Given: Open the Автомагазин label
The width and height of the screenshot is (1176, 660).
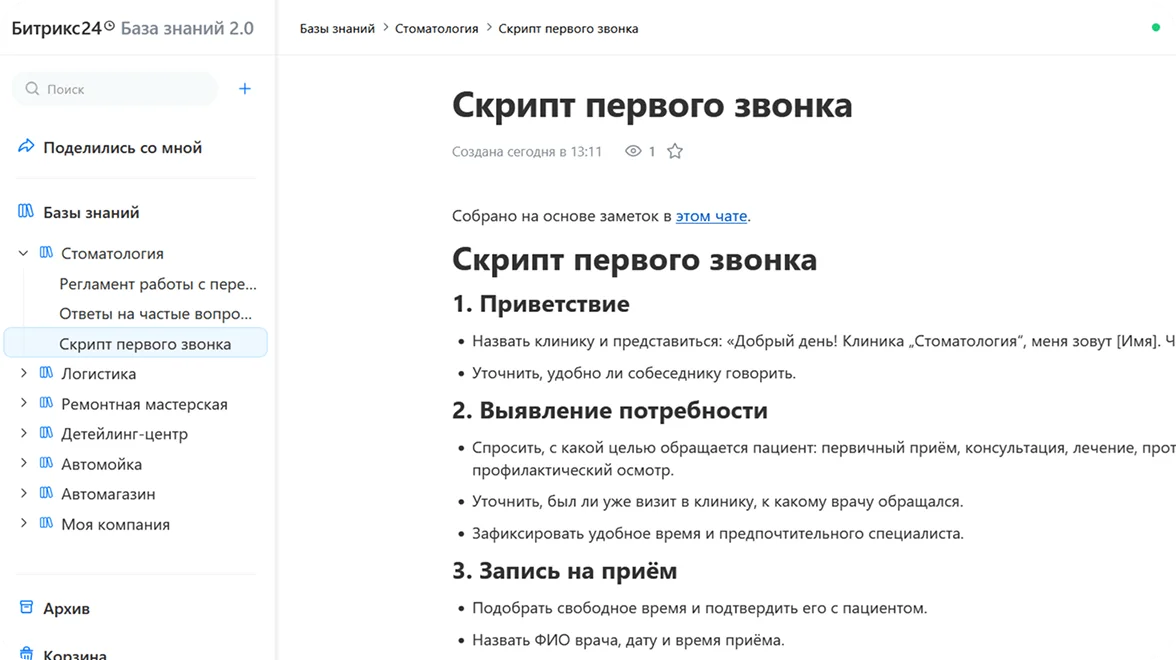Looking at the screenshot, I should click(x=108, y=494).
